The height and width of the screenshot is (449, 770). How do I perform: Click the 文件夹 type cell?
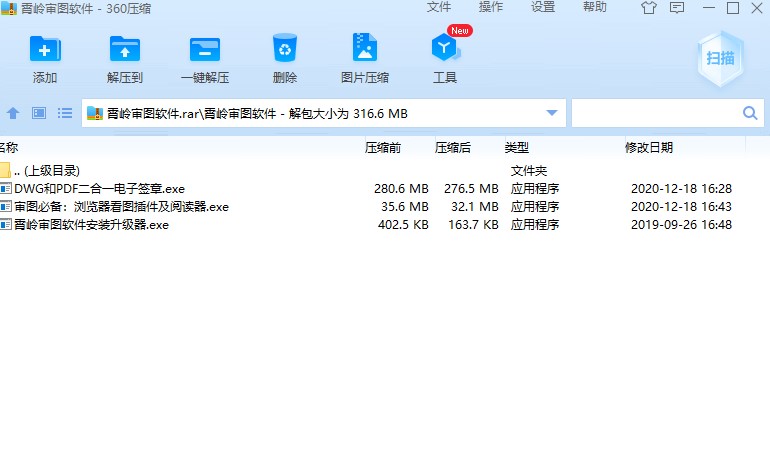click(x=529, y=170)
